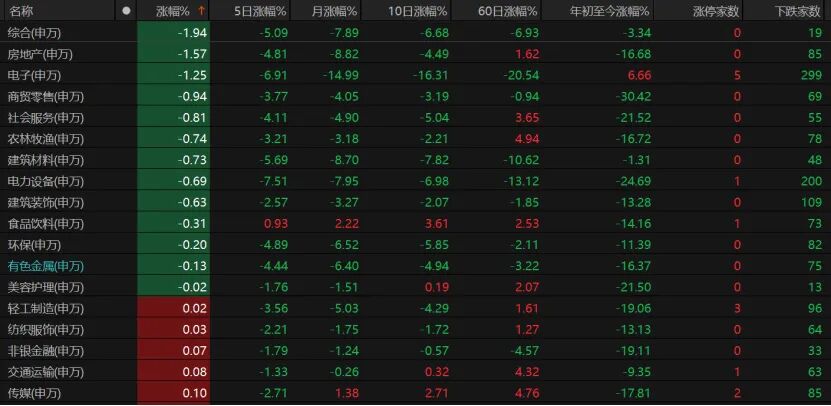Click the -24.69 年初至今涨幅 value
The width and height of the screenshot is (831, 406).
[x=633, y=181]
